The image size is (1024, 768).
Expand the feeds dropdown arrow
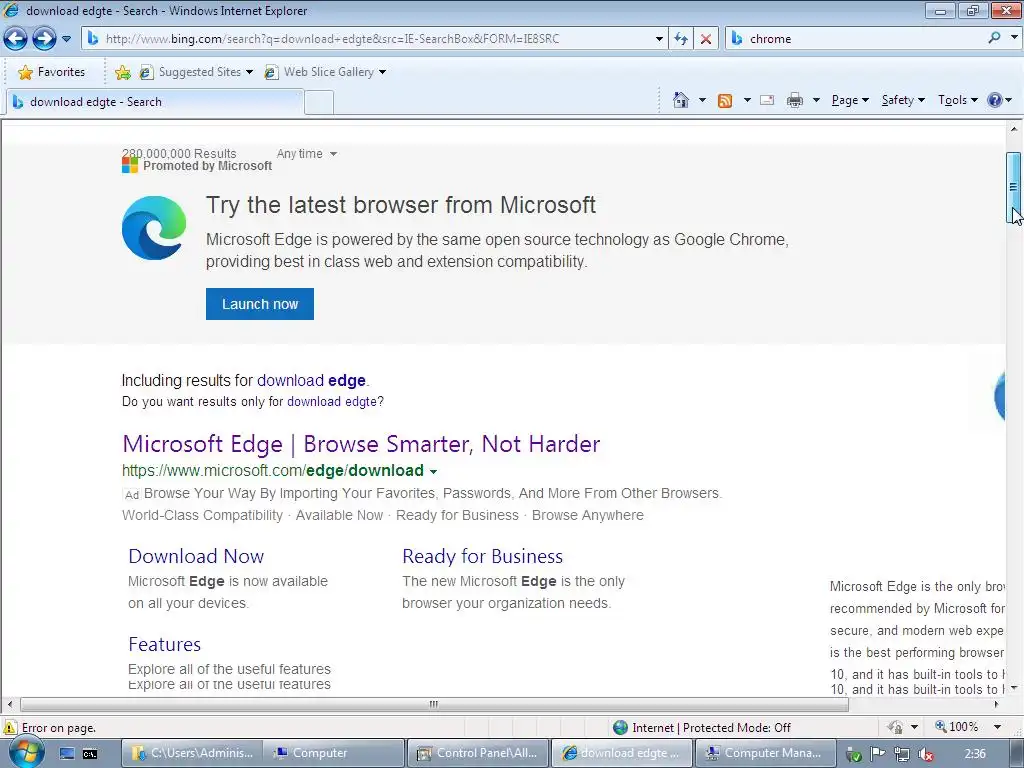tap(747, 100)
